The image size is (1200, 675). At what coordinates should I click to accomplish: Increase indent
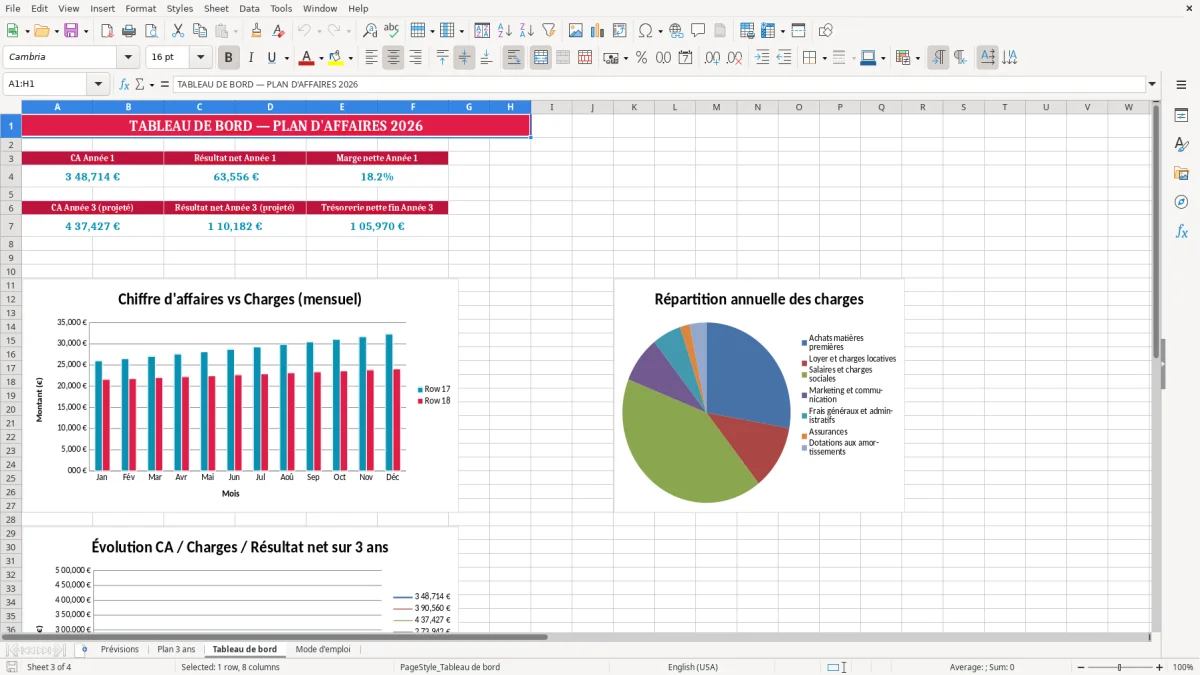762,58
